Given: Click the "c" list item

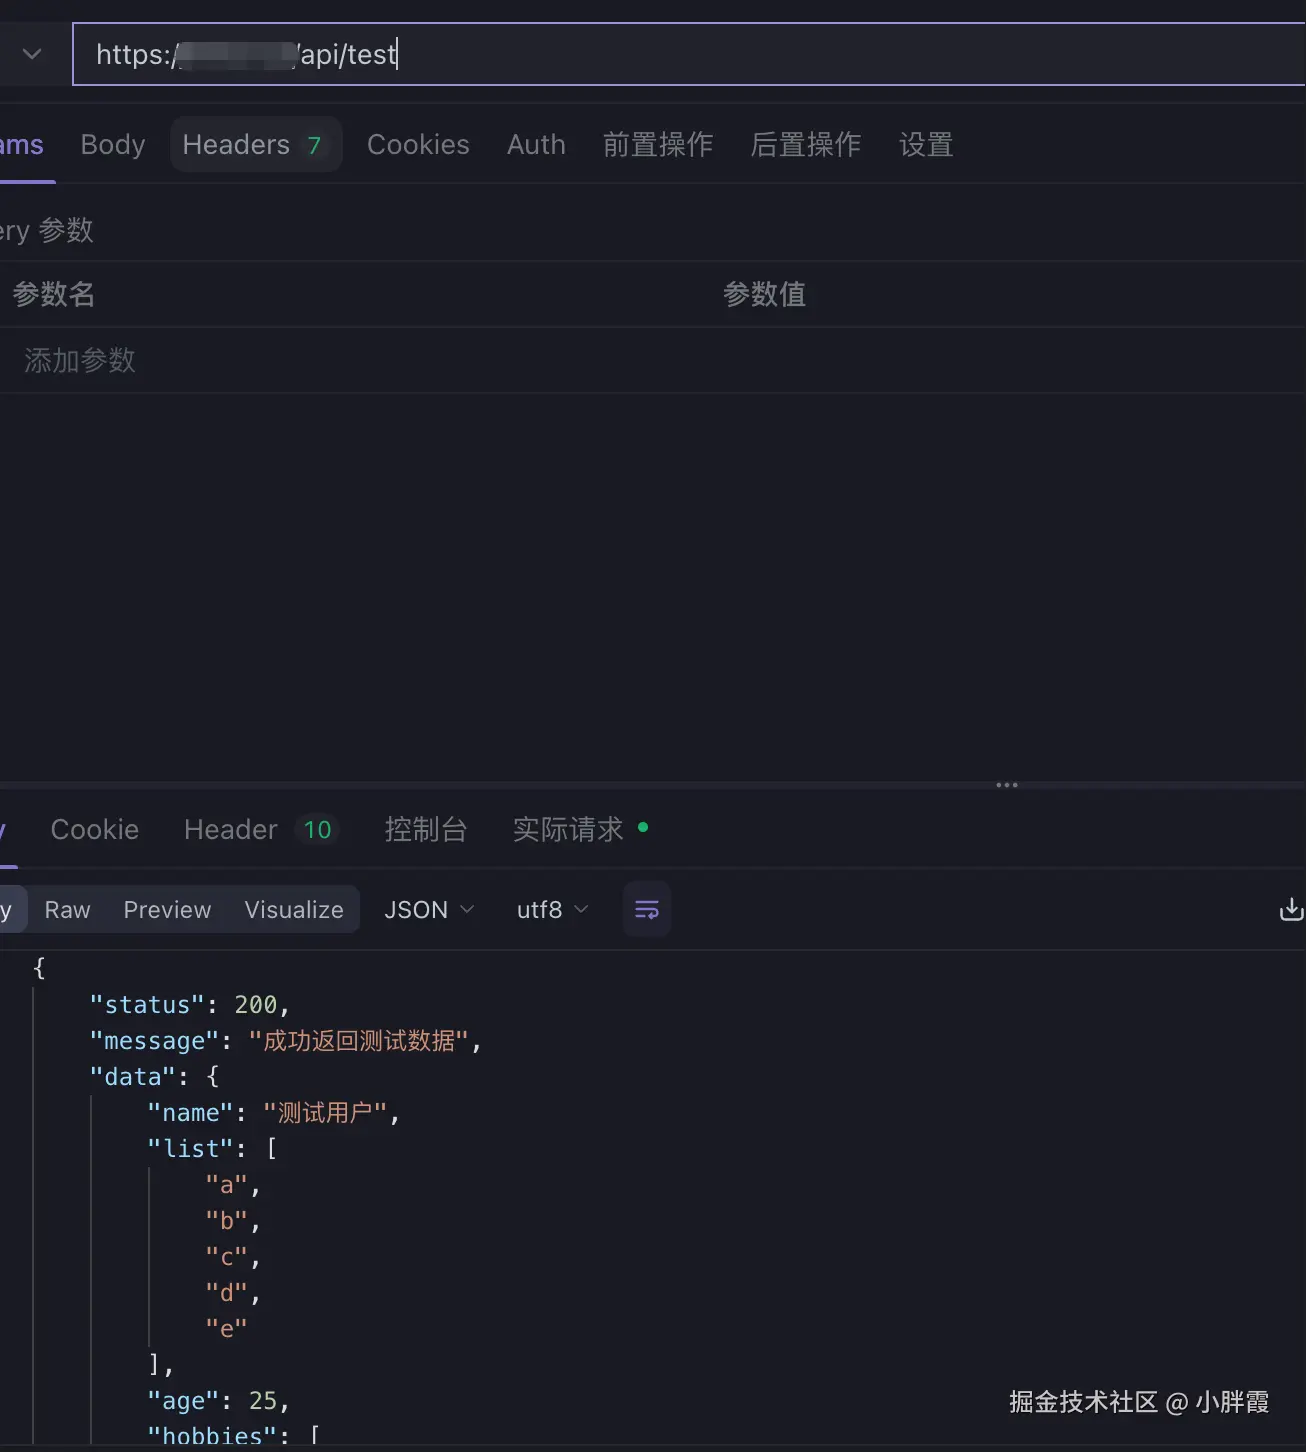Looking at the screenshot, I should pos(233,1257).
